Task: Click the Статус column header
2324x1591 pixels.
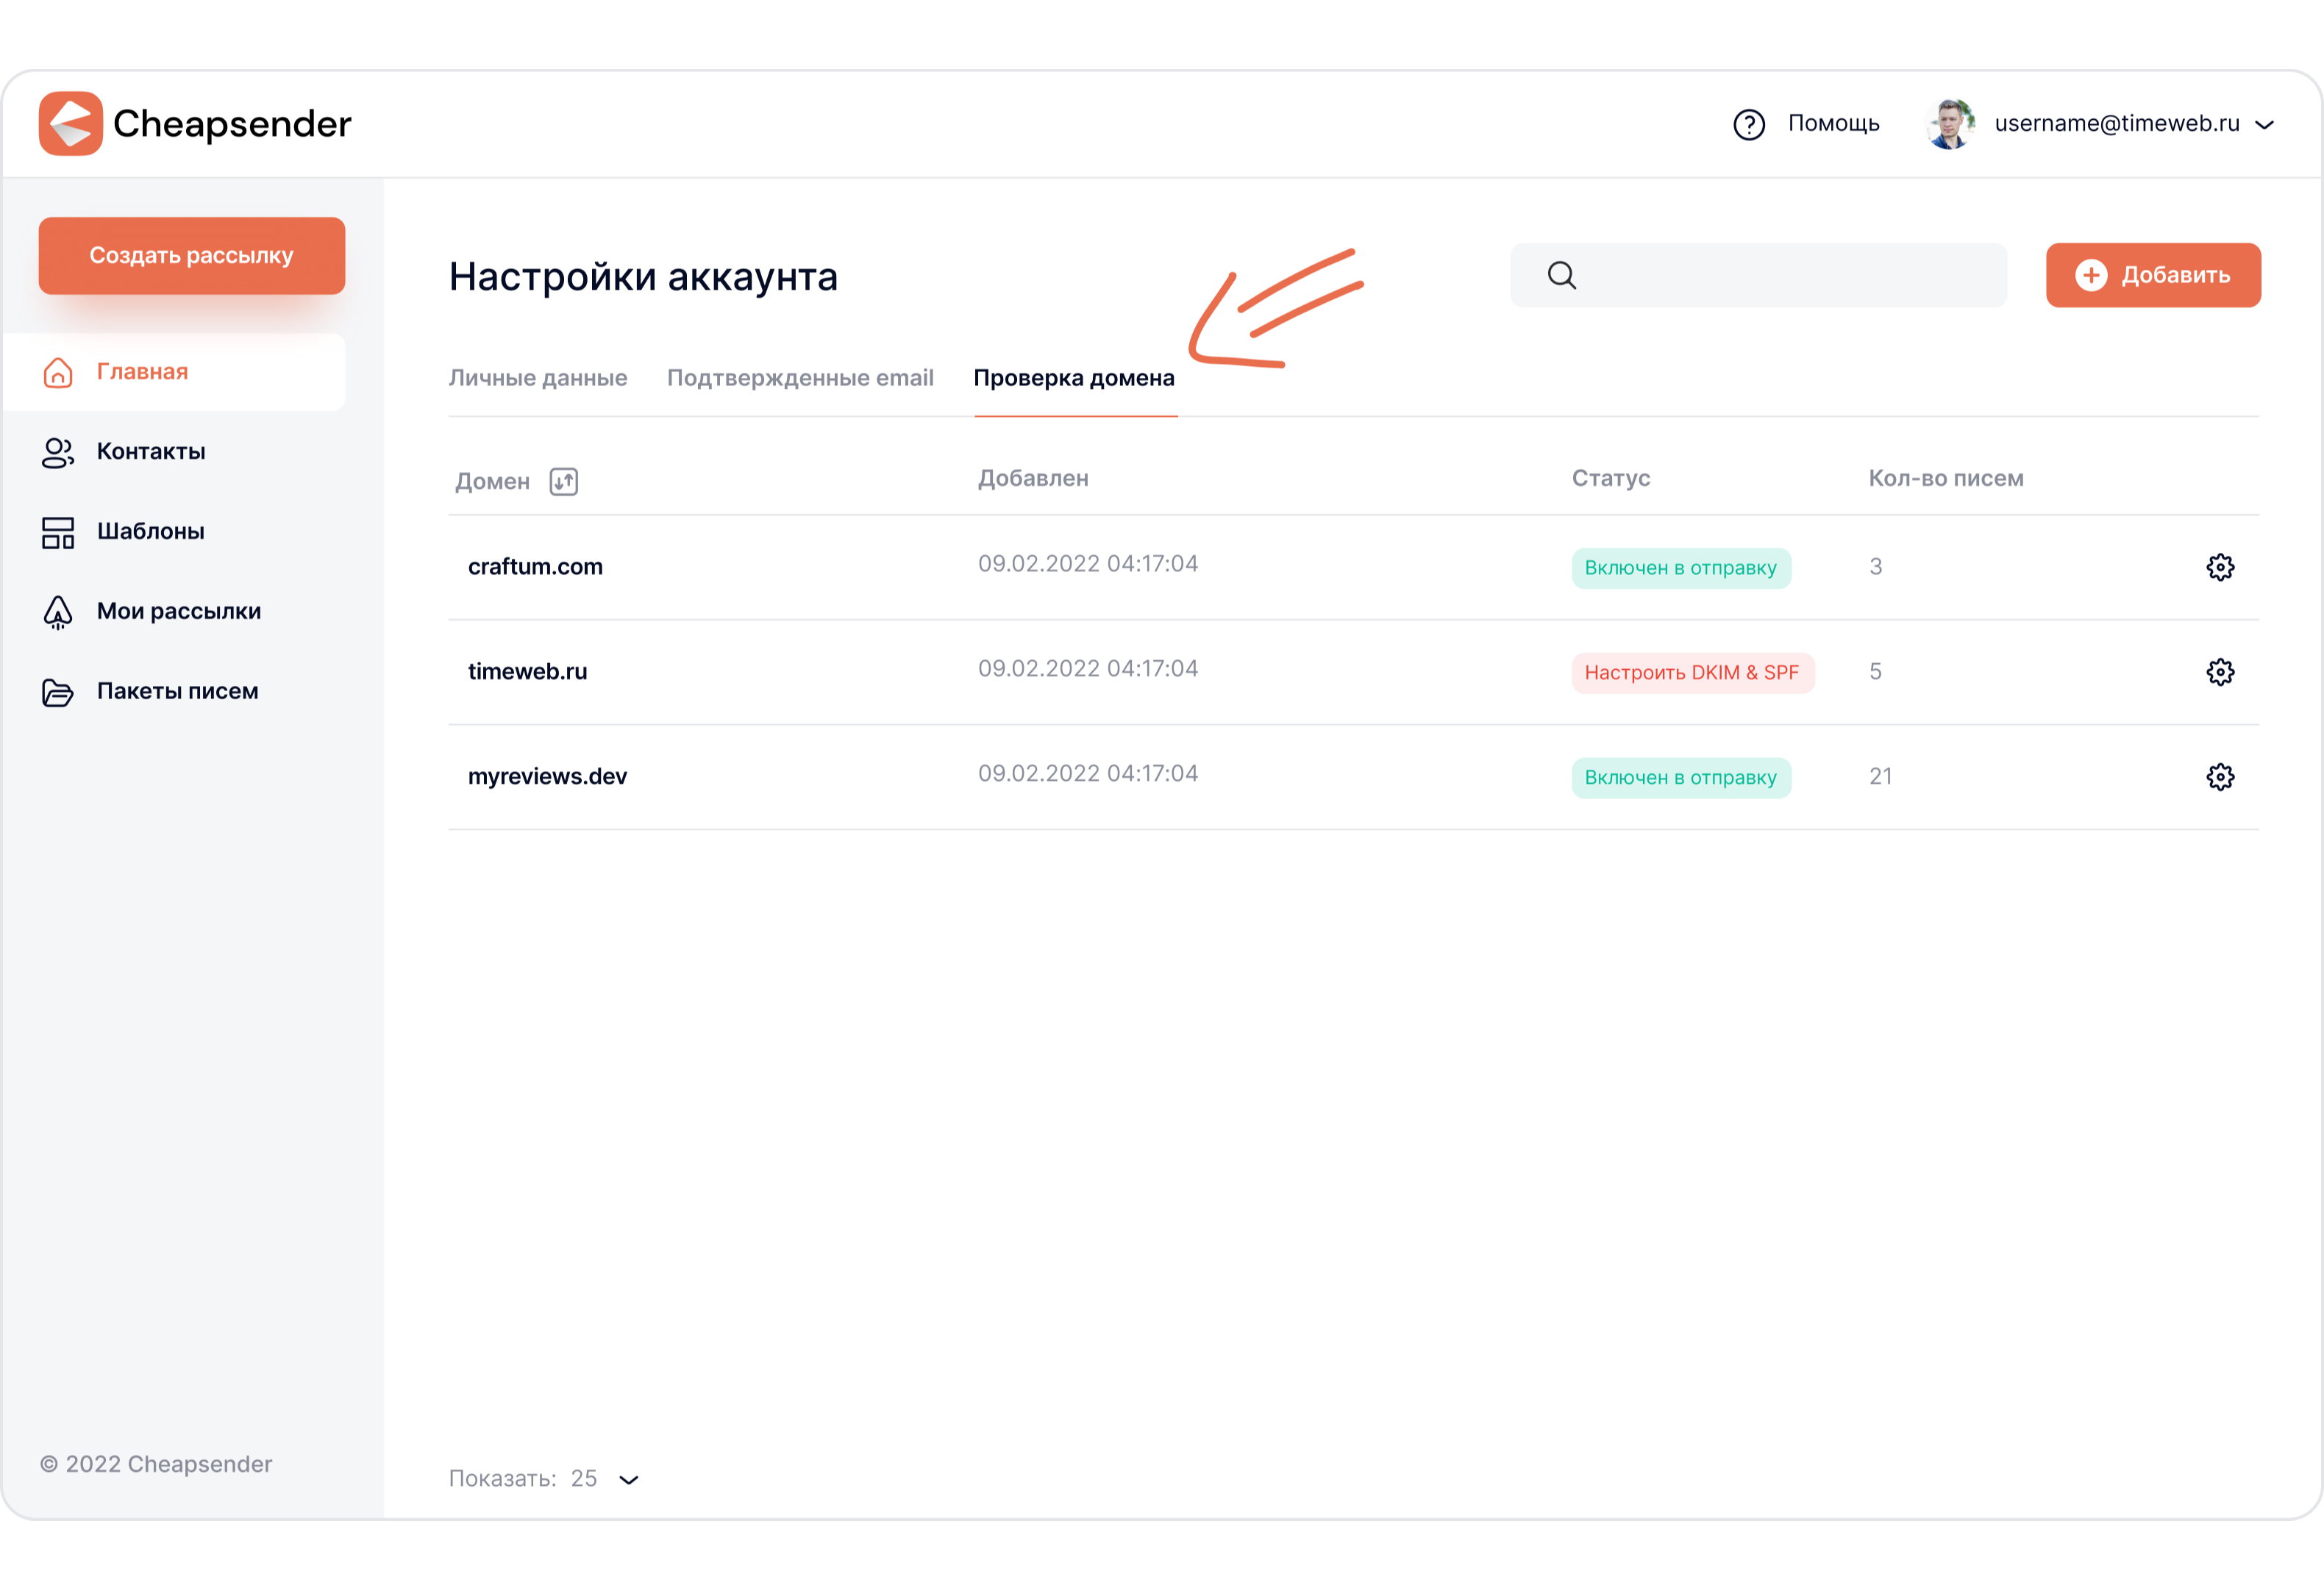Action: [x=1611, y=479]
